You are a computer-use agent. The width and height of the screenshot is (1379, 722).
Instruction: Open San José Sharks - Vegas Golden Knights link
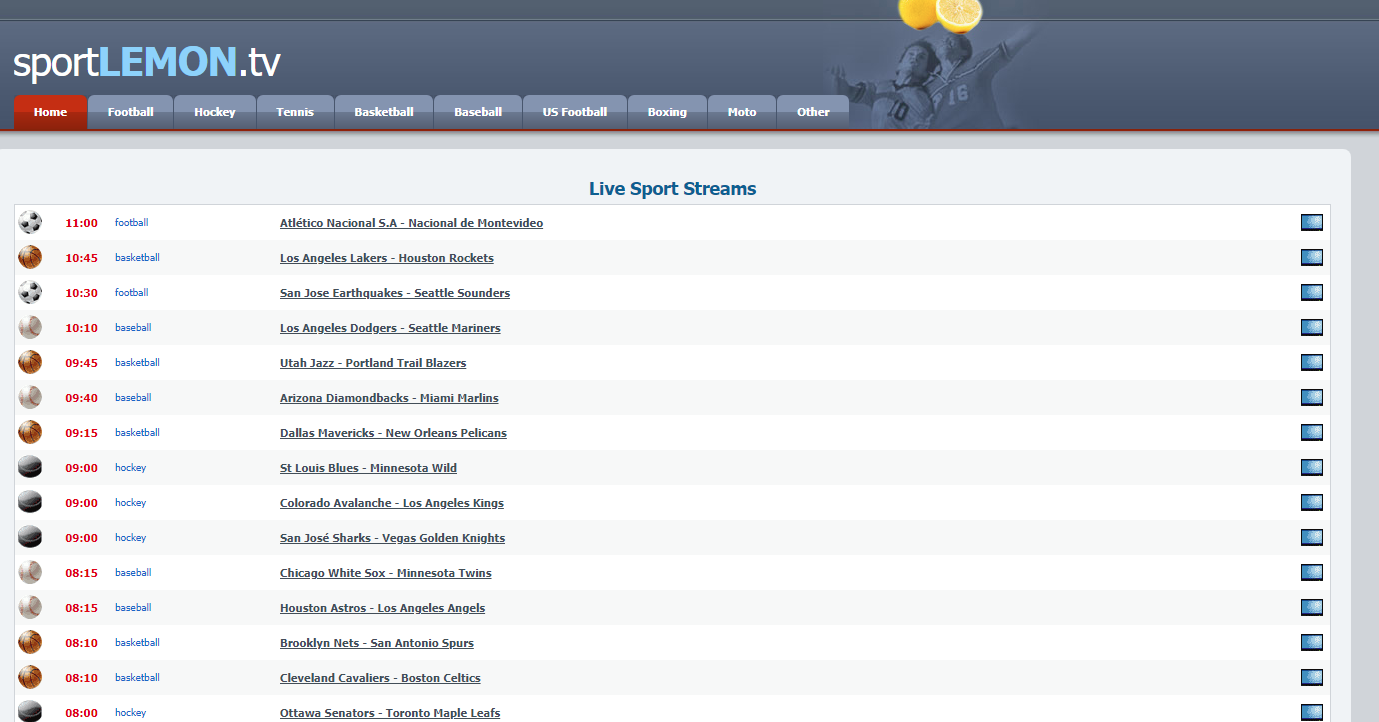click(392, 538)
